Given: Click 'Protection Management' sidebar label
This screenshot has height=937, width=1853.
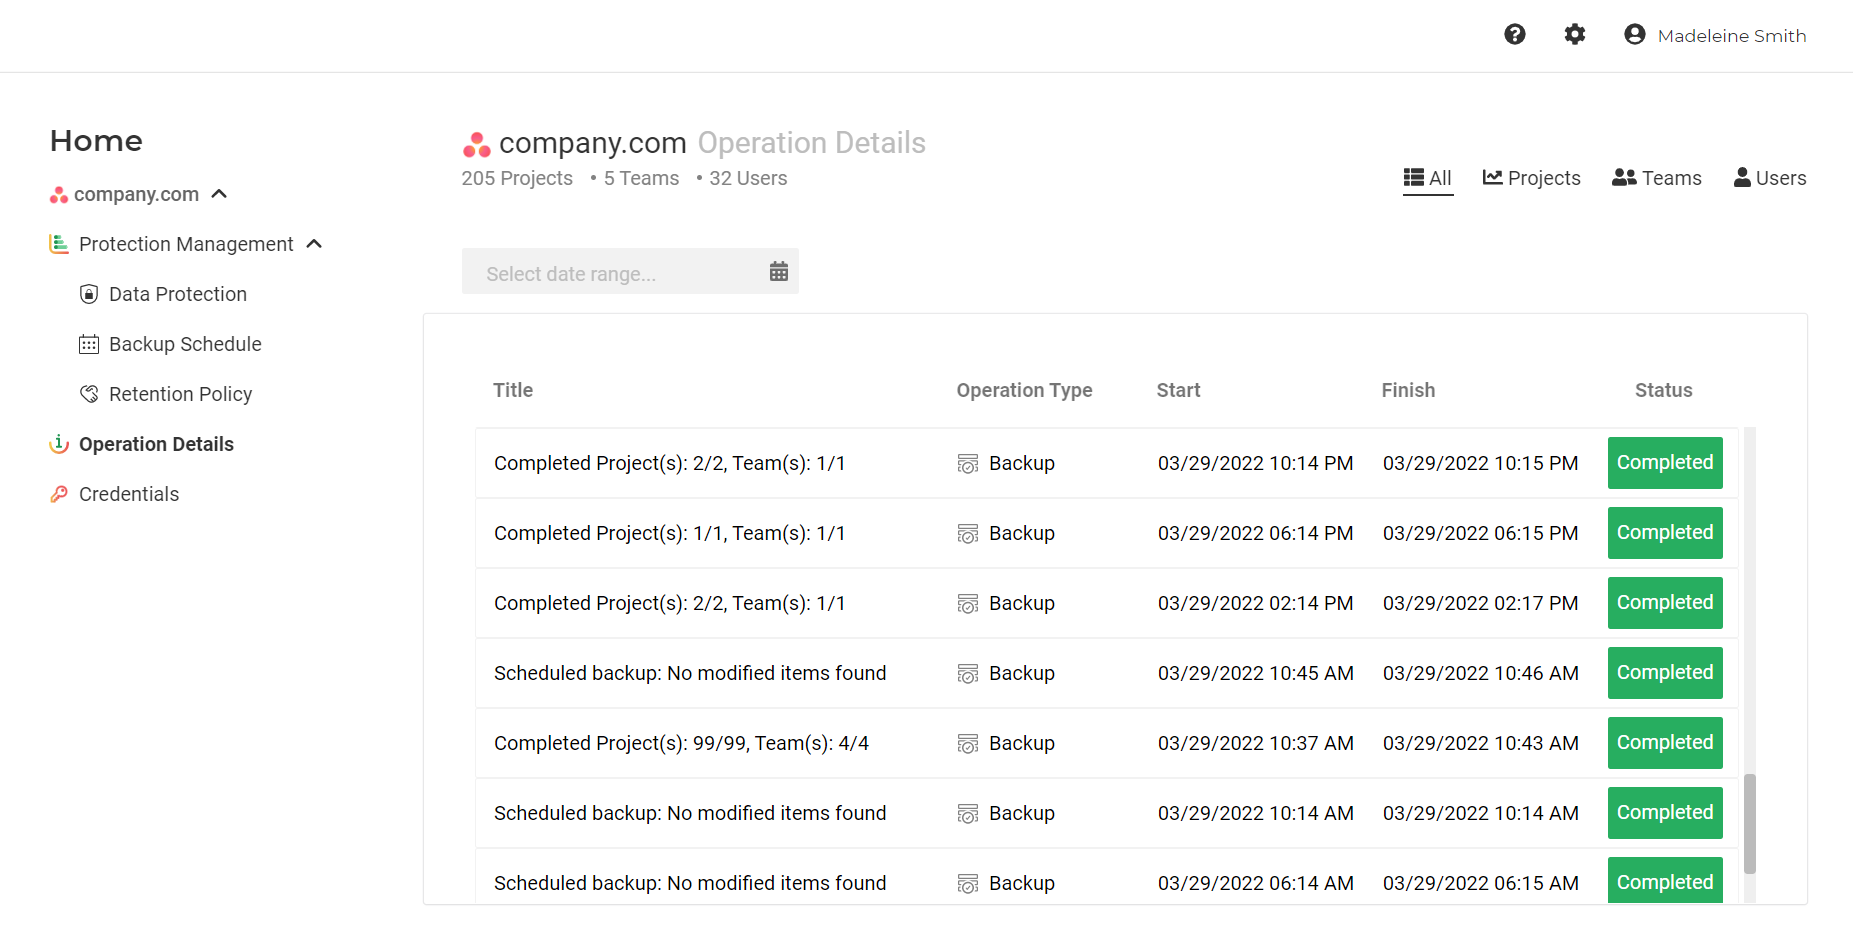Looking at the screenshot, I should 186,244.
